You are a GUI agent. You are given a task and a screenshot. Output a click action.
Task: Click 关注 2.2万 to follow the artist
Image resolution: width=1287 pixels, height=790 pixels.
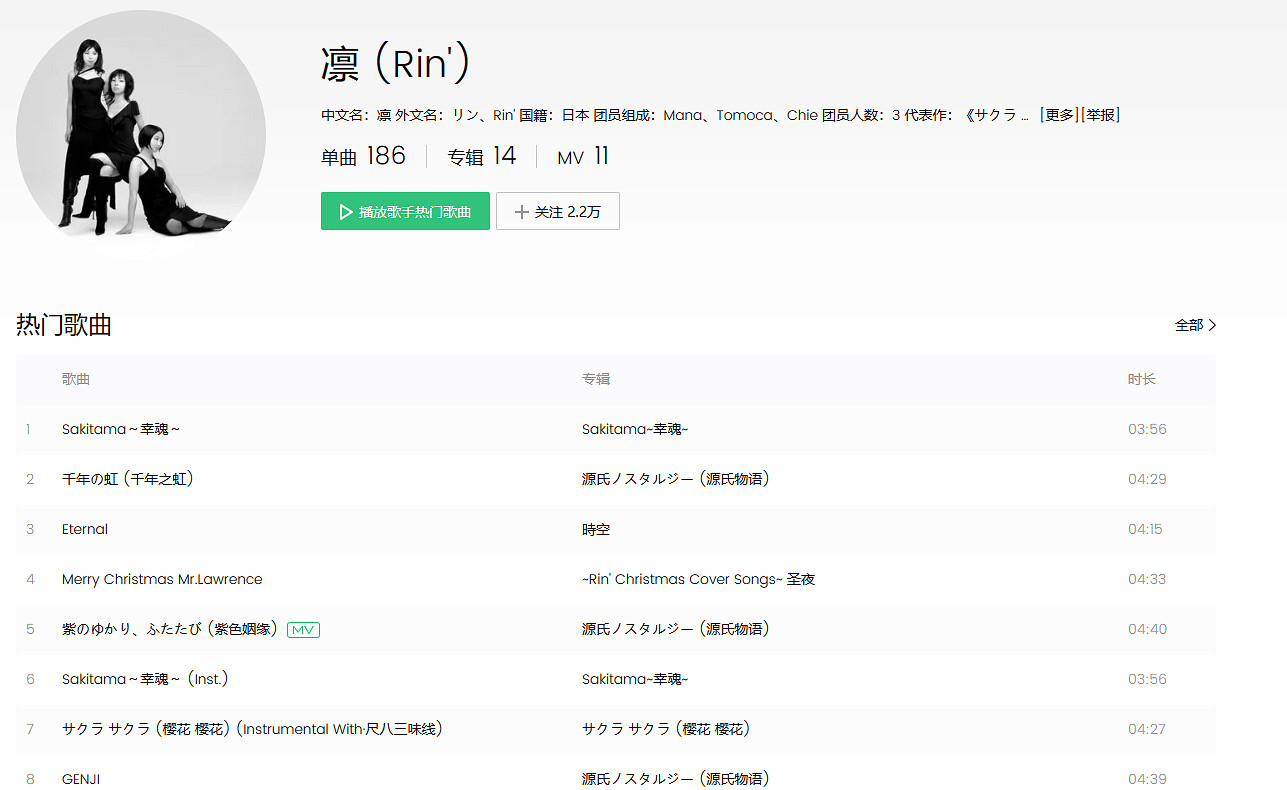(558, 211)
